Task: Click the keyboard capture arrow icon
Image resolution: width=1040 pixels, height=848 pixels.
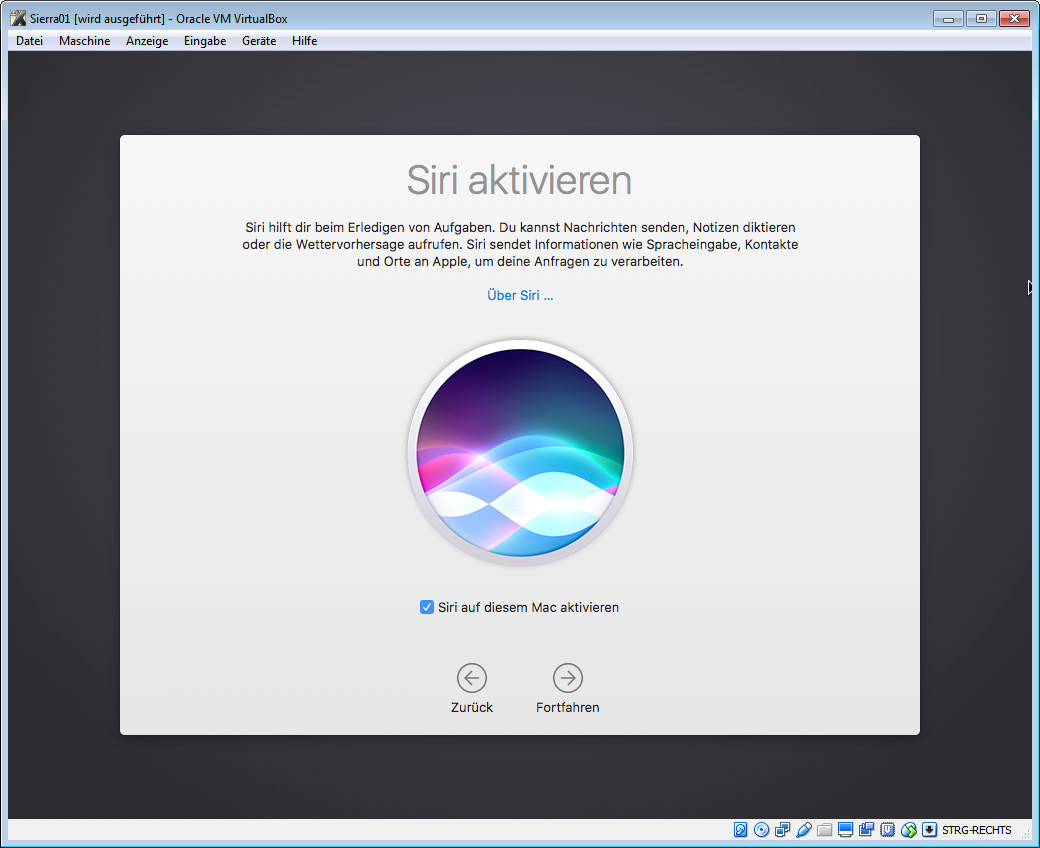Action: (x=929, y=830)
